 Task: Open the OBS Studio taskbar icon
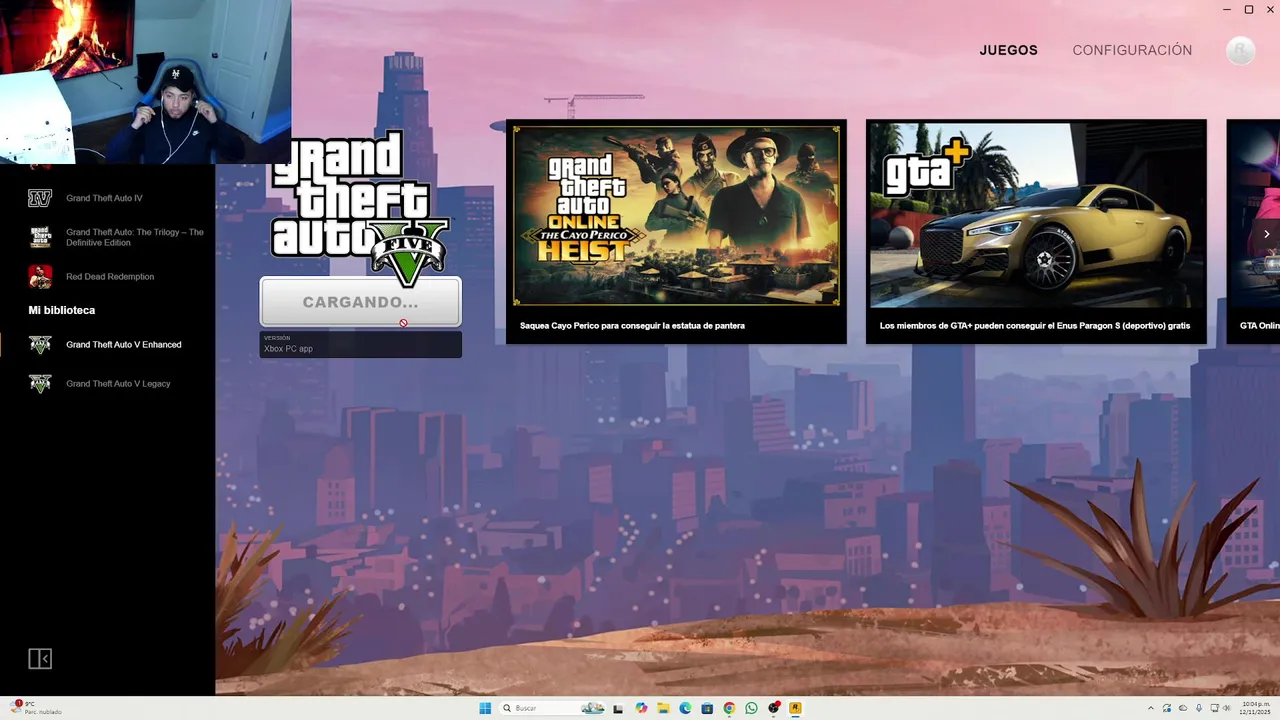[x=774, y=708]
